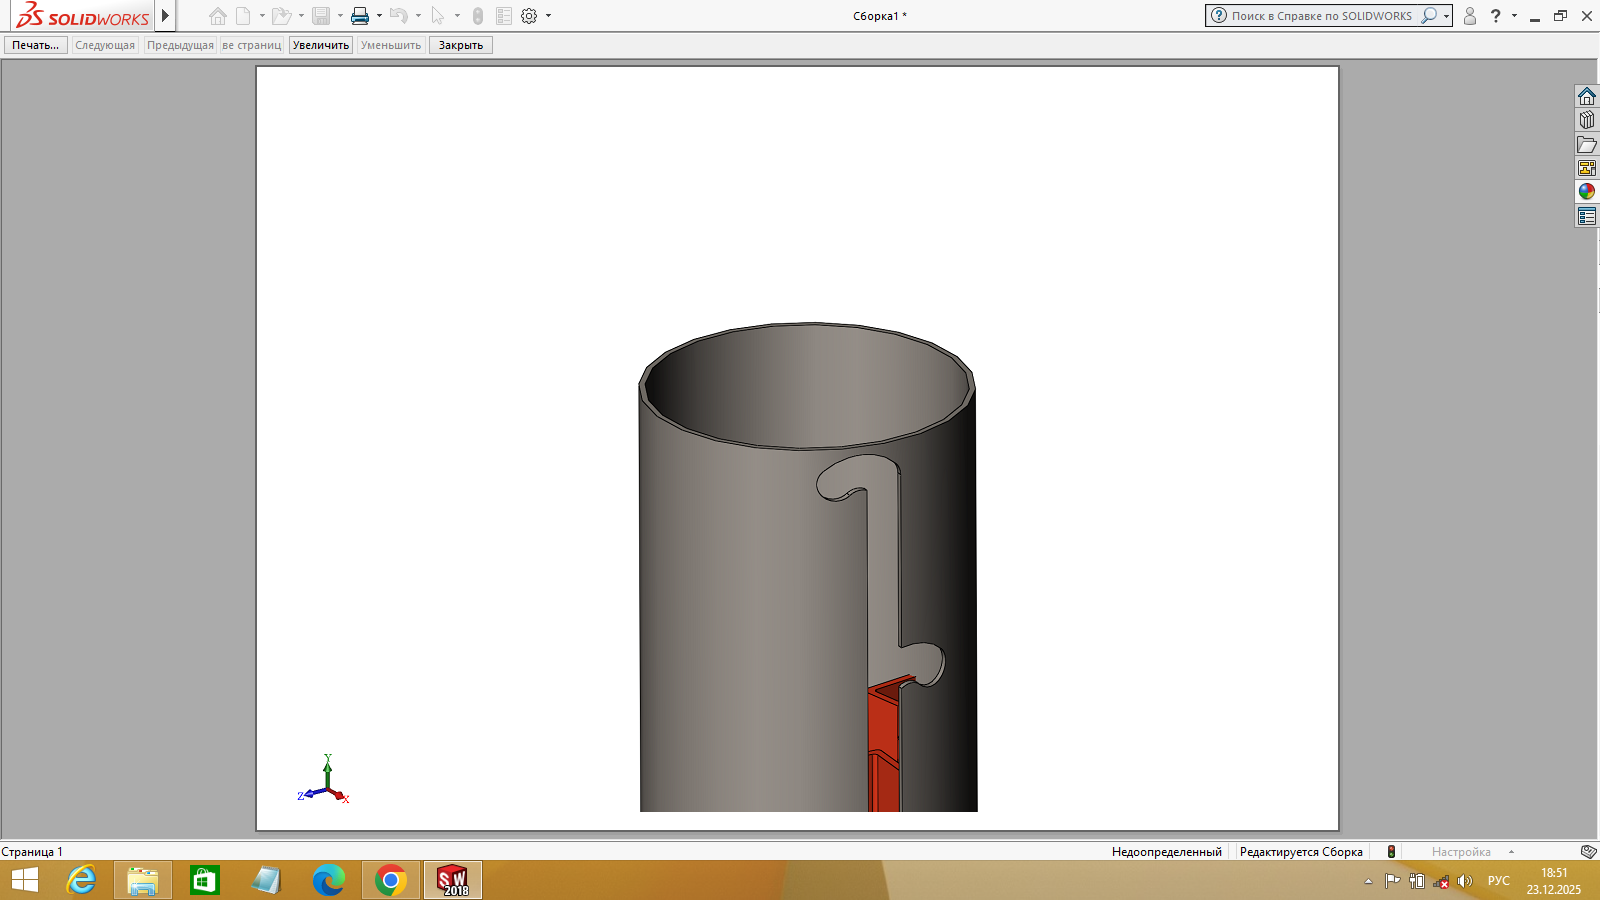Click the Печать... button
The width and height of the screenshot is (1600, 900).
click(36, 45)
